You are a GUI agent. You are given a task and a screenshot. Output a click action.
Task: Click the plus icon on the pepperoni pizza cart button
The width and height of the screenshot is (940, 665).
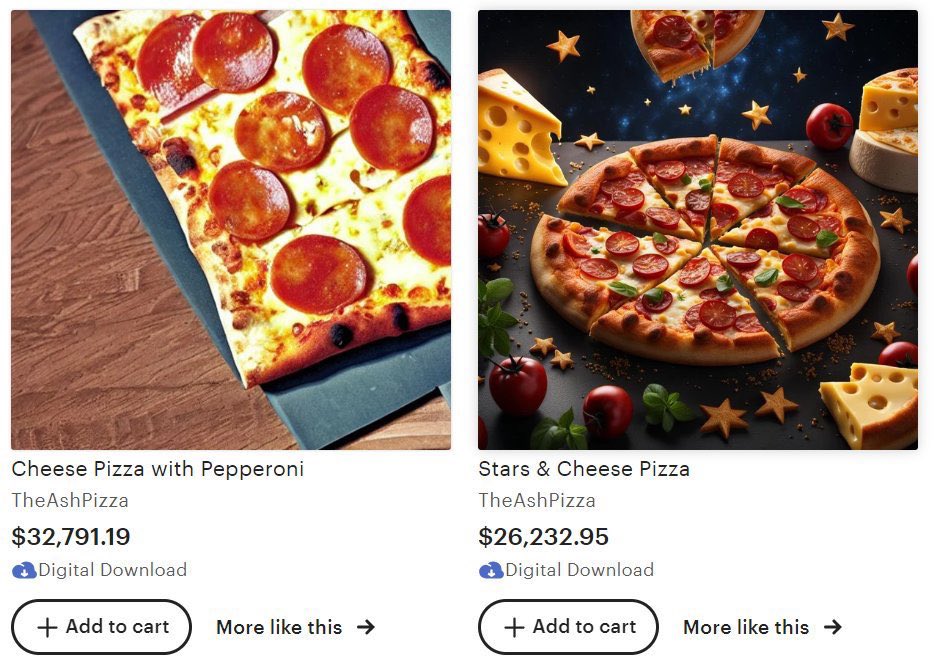(x=47, y=628)
